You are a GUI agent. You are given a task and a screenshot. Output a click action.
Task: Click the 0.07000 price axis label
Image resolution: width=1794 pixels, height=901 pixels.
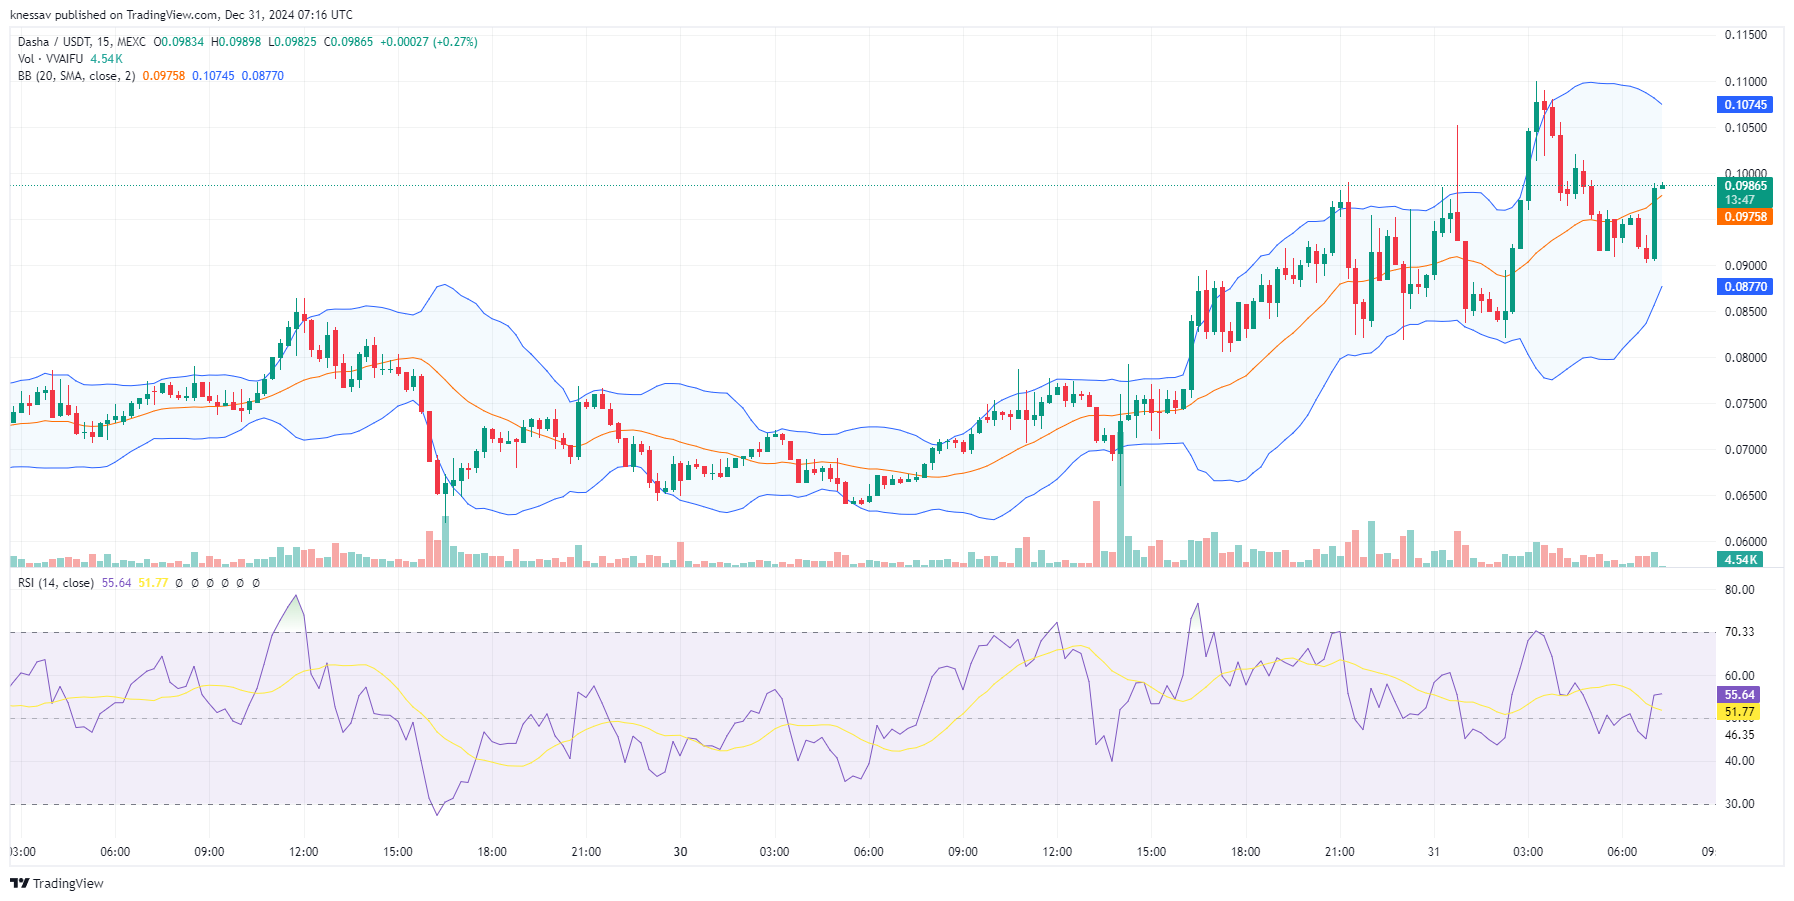pyautogui.click(x=1745, y=450)
